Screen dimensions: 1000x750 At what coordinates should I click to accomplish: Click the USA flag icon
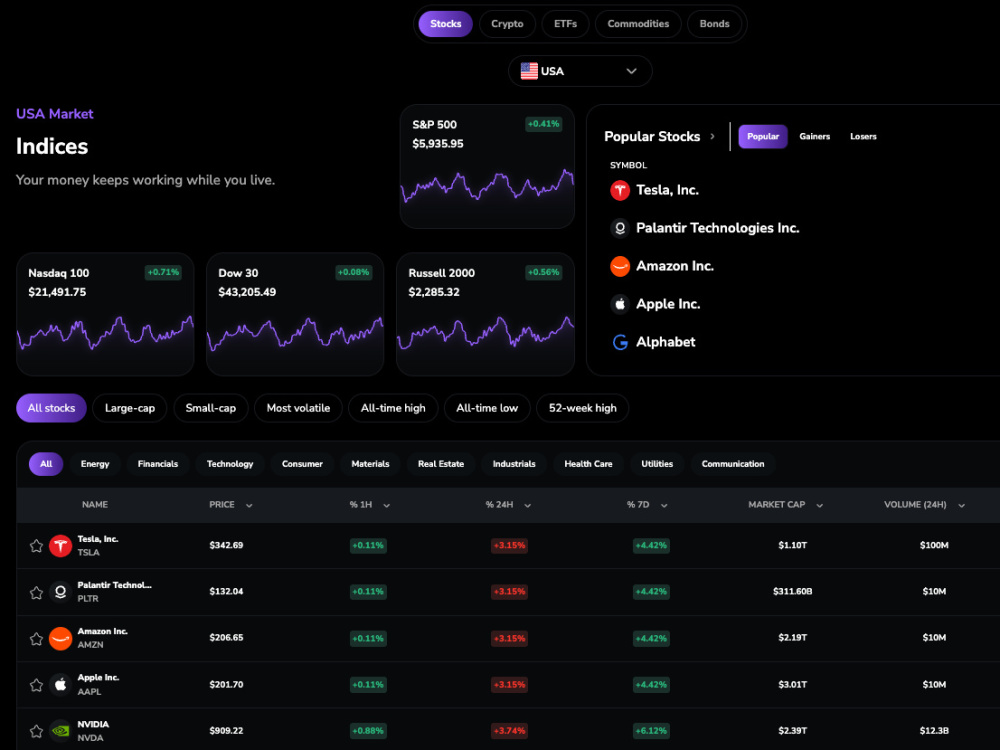pyautogui.click(x=529, y=71)
